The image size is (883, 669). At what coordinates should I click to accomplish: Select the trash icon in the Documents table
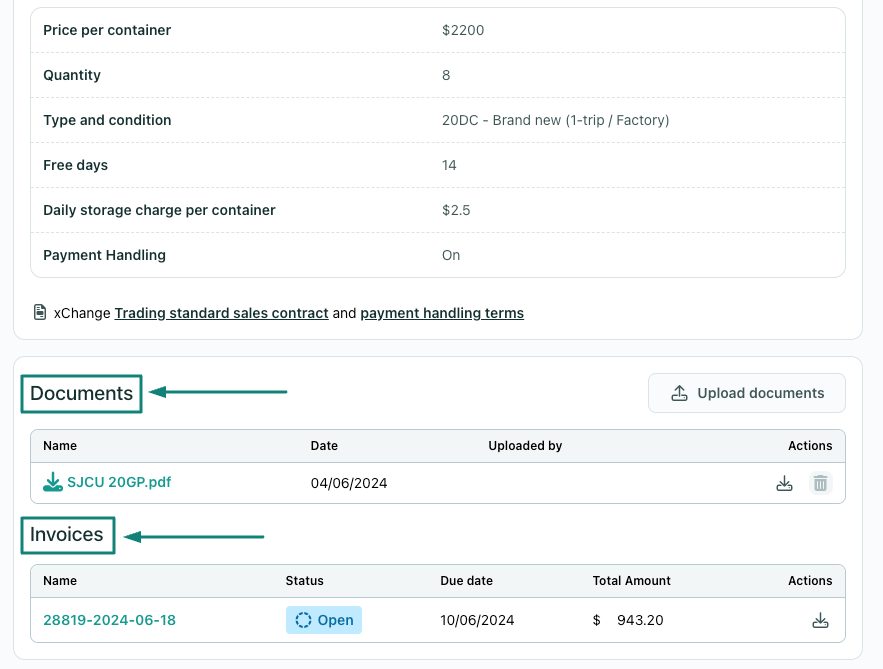pyautogui.click(x=820, y=482)
